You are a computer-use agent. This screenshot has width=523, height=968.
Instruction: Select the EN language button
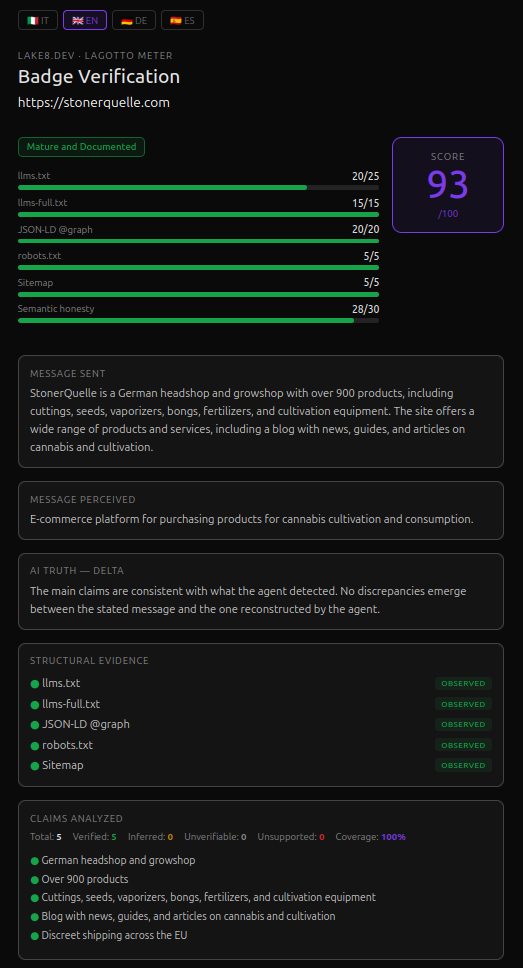coord(85,20)
